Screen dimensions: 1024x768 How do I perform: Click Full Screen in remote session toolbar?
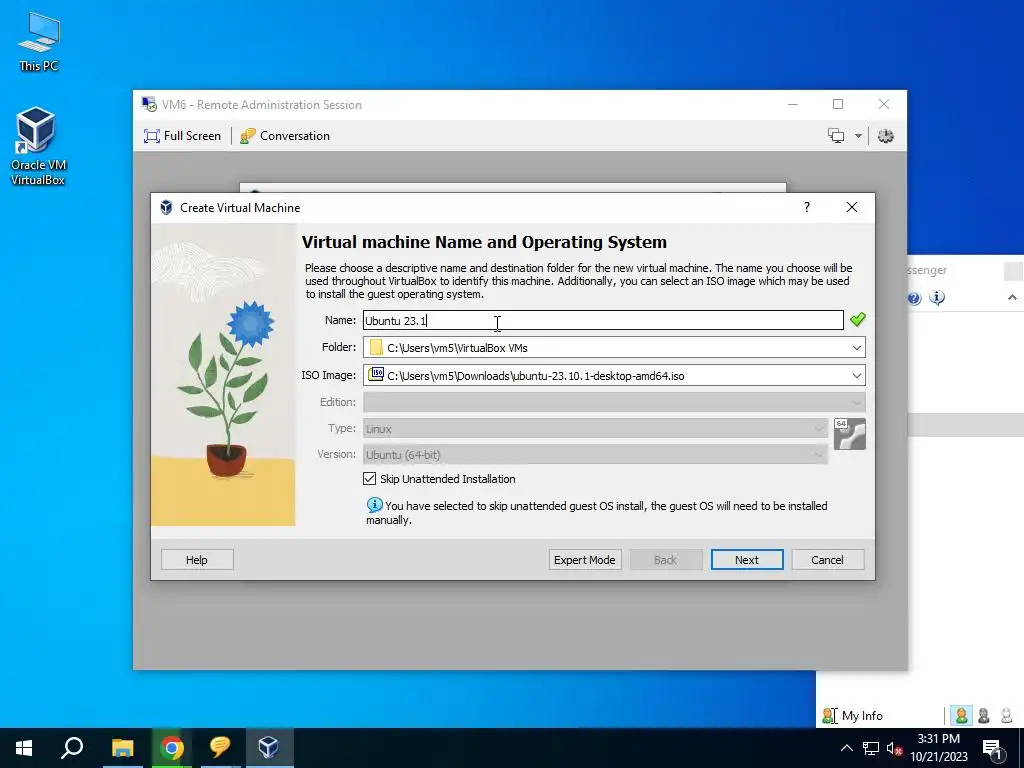pyautogui.click(x=182, y=136)
